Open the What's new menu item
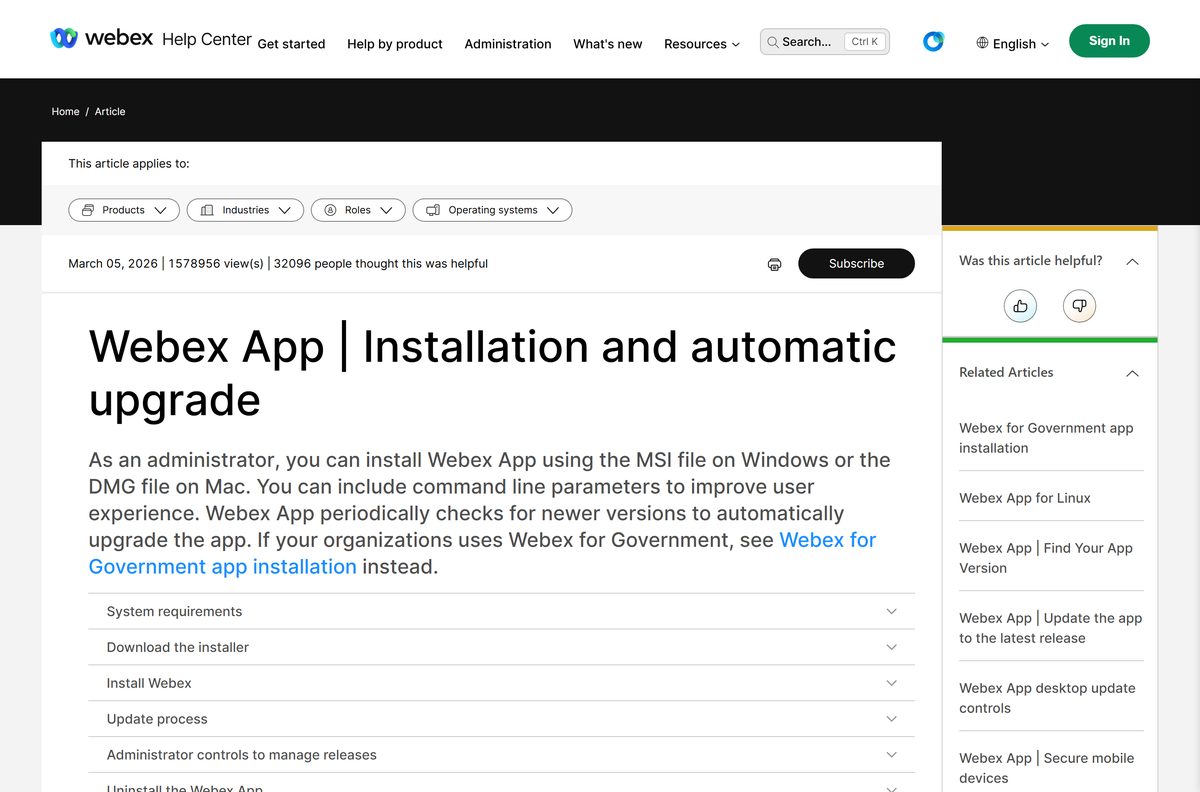1200x792 pixels. (x=608, y=44)
